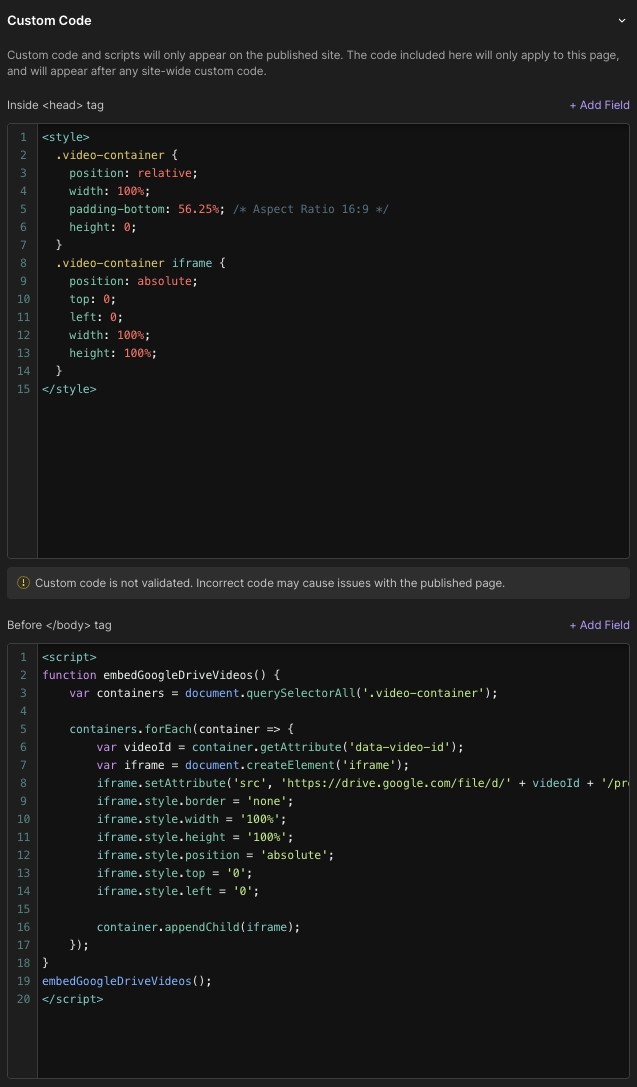Click the "iframe.style.position = 'absolute'" line
The width and height of the screenshot is (637, 1087).
click(216, 855)
